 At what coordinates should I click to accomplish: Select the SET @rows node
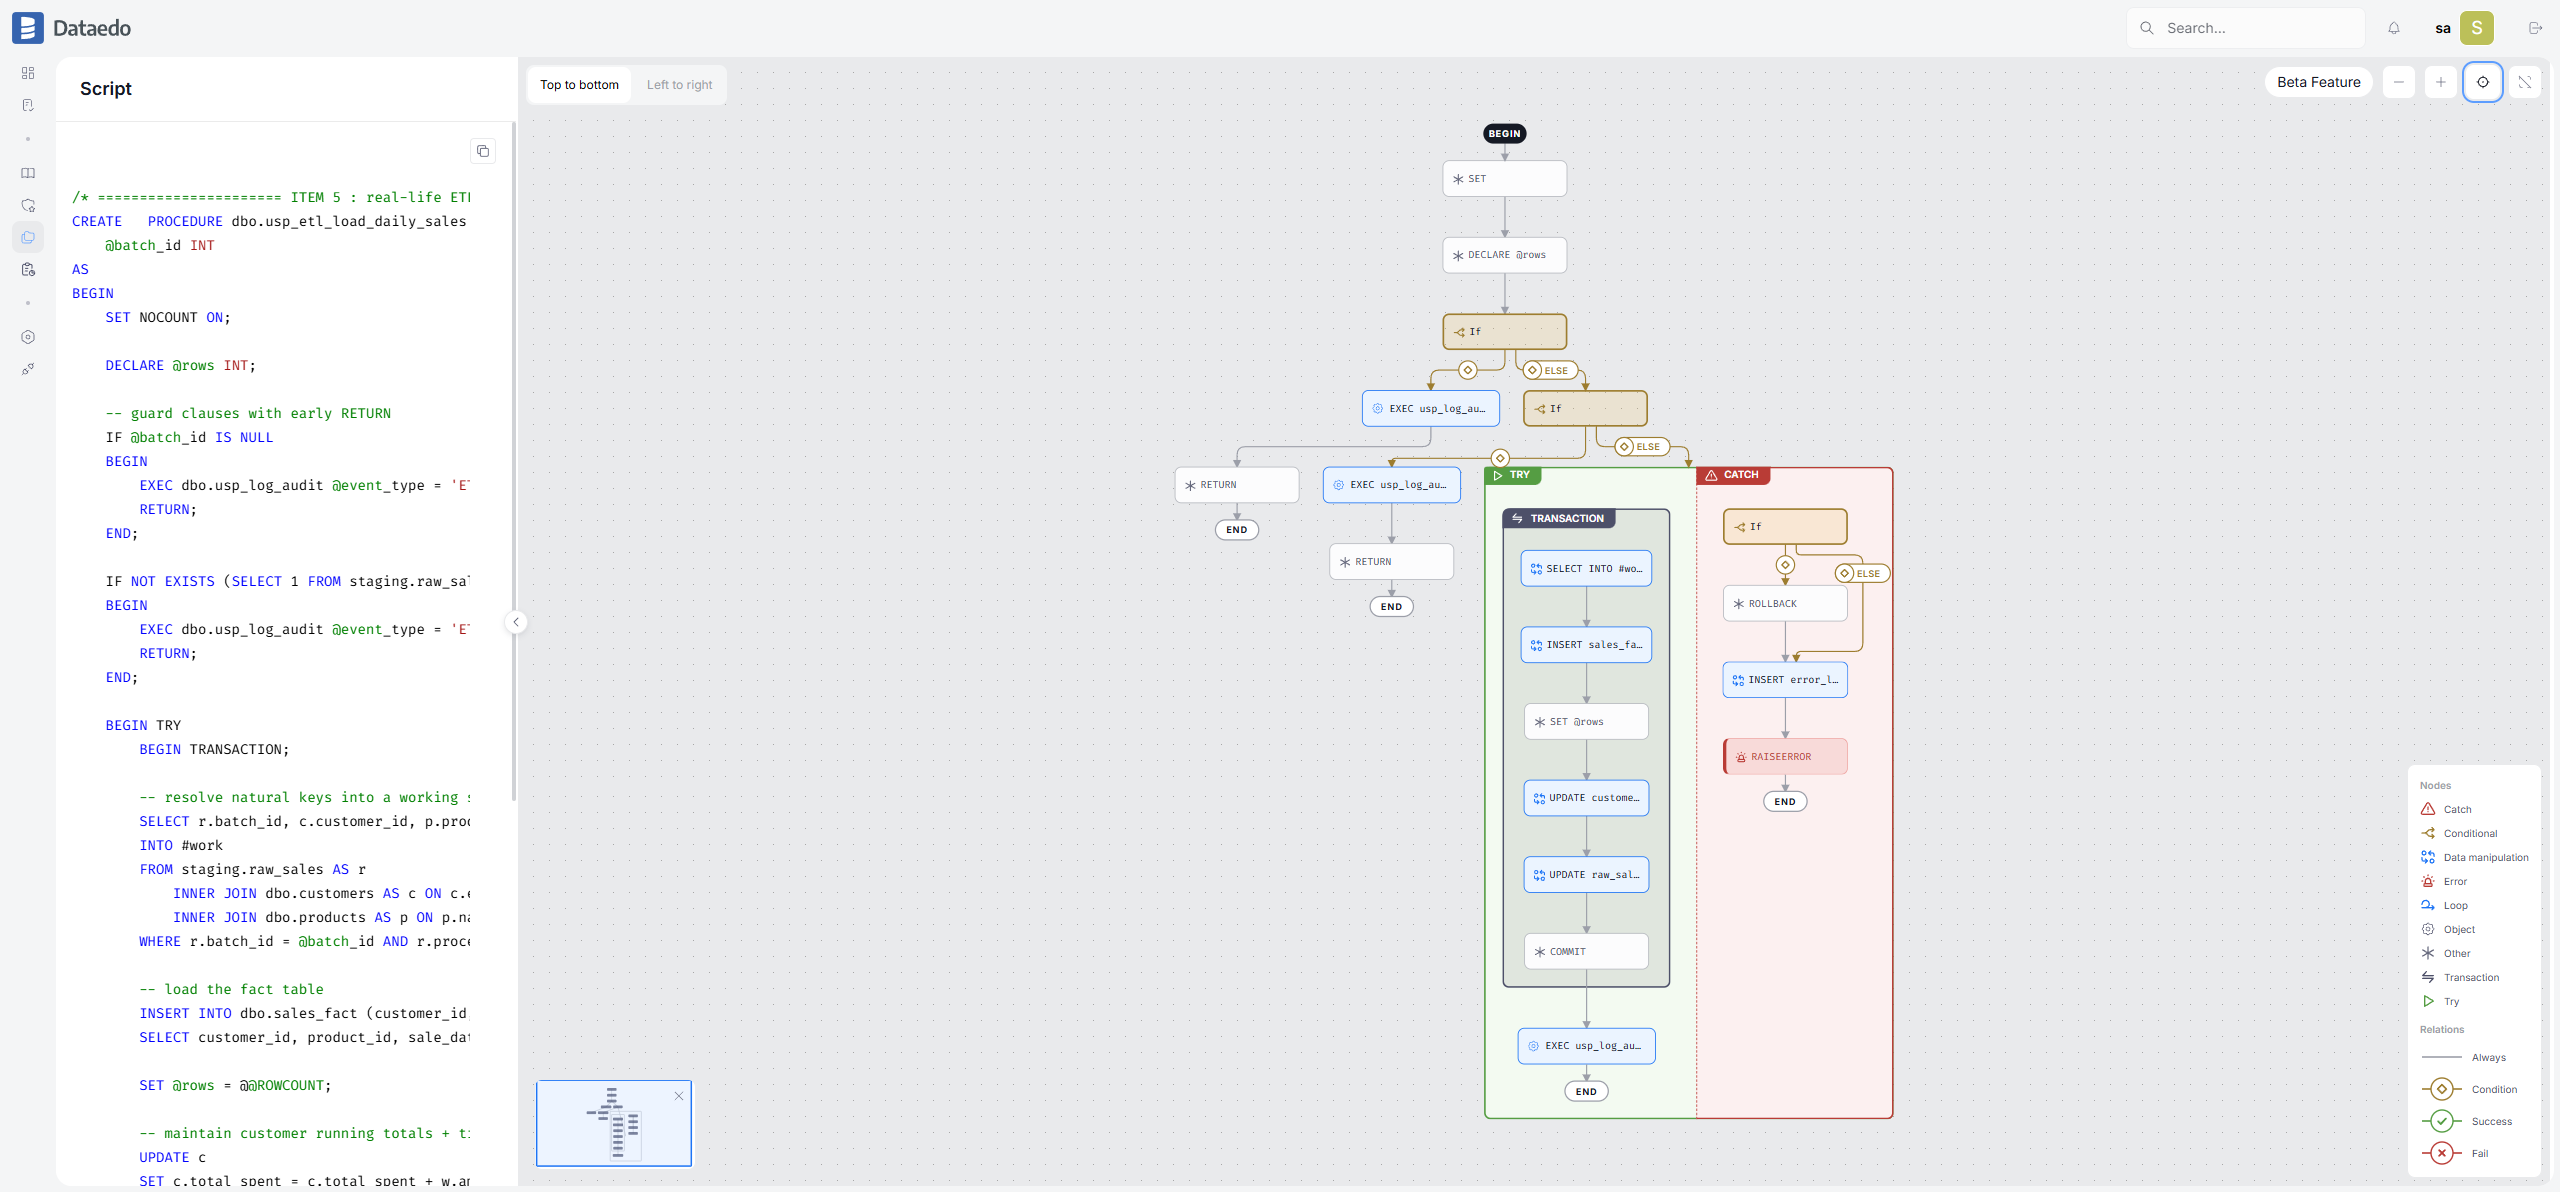point(1586,722)
